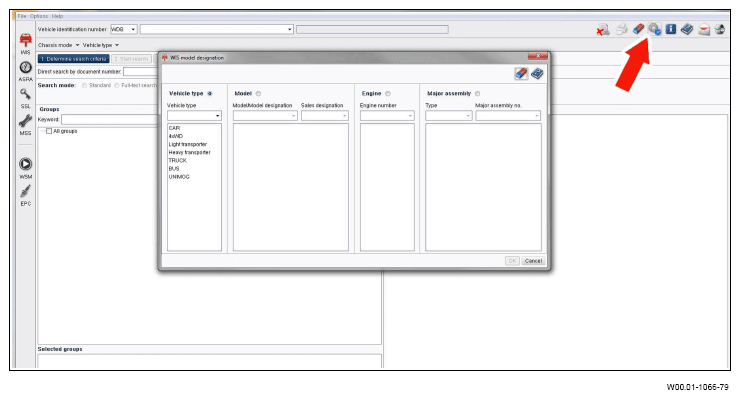Open the File menu
This screenshot has width=740, height=399.
point(22,16)
